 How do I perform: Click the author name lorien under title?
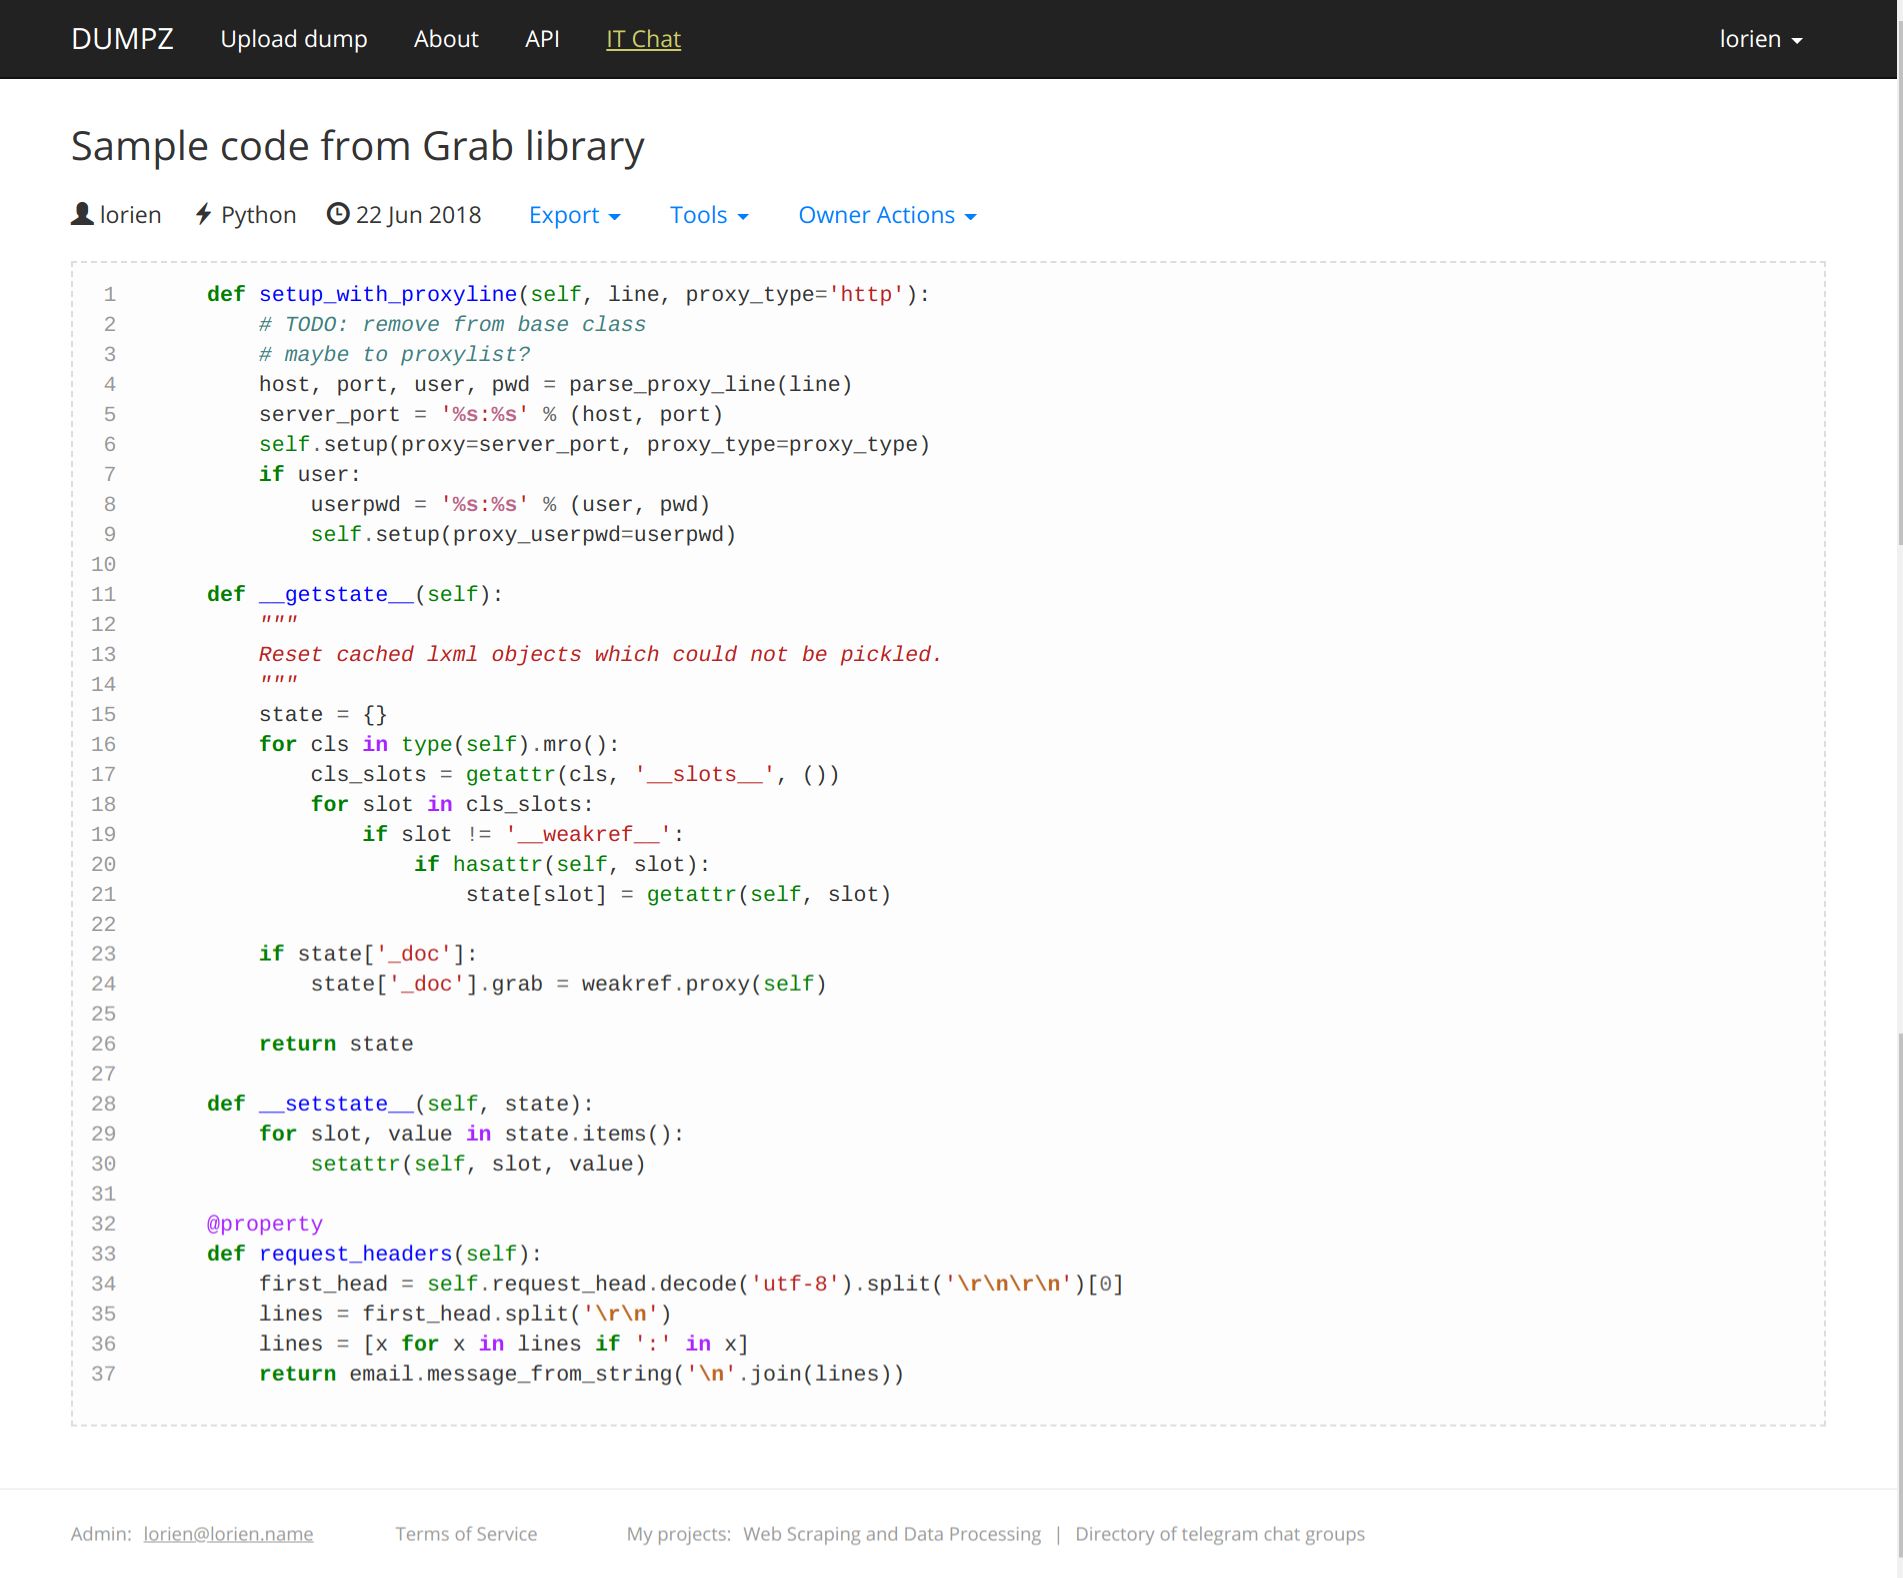coord(130,215)
